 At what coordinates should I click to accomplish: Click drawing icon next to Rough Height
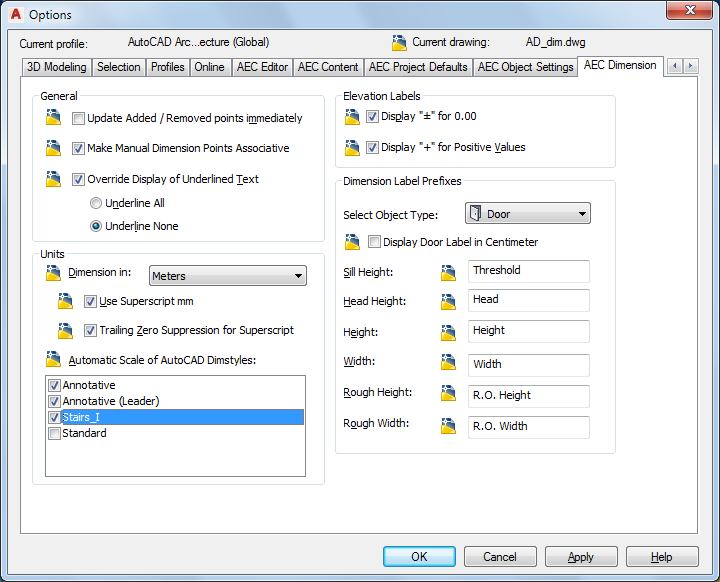click(448, 393)
